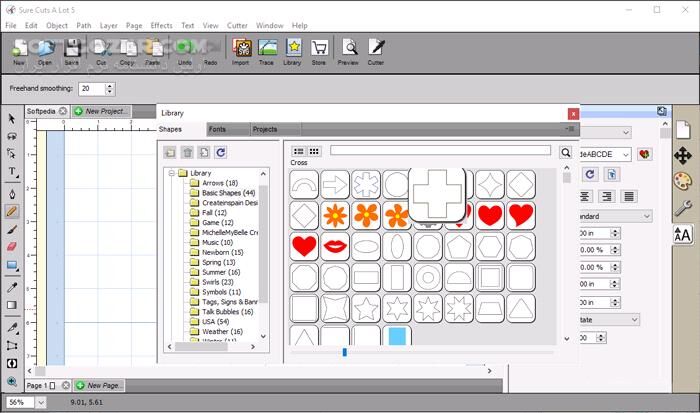Screen dimensions: 700x413
Task: Open the AA text panel icon
Action: [683, 234]
